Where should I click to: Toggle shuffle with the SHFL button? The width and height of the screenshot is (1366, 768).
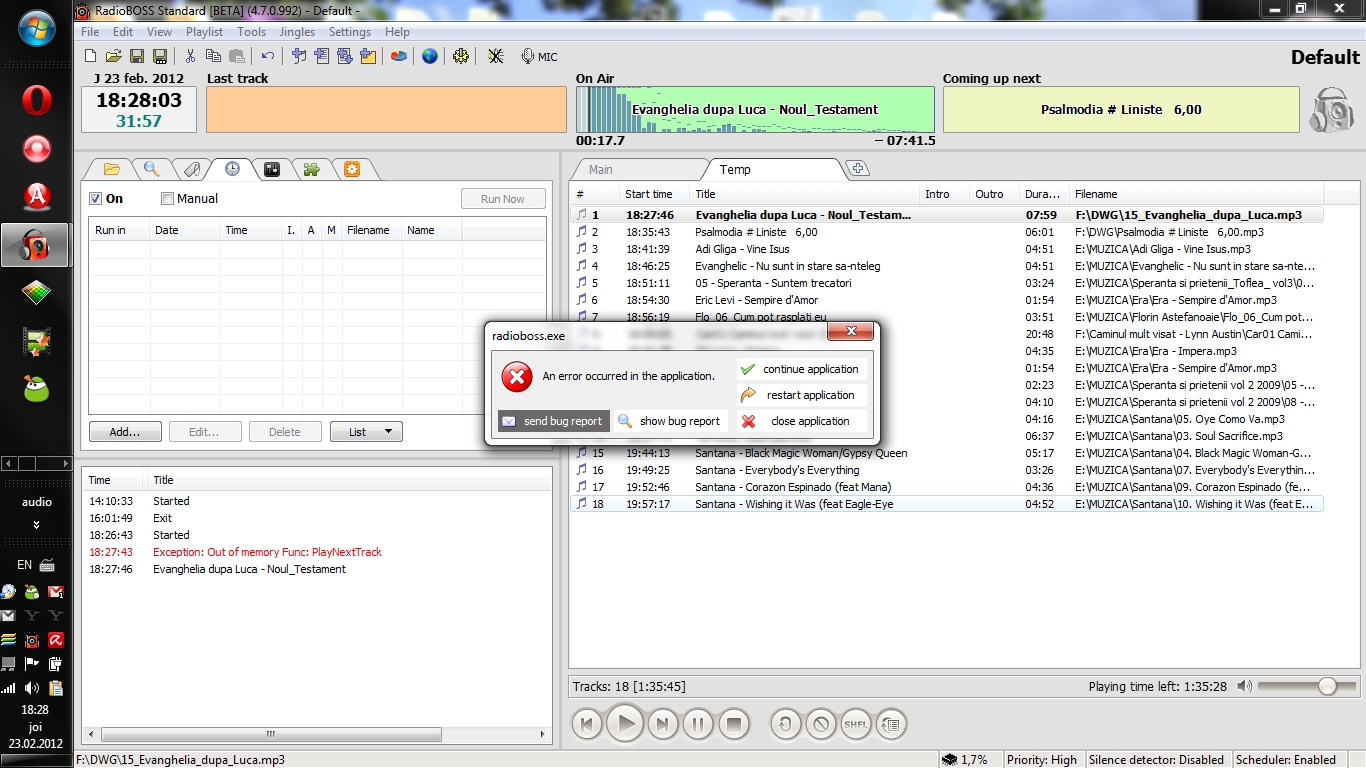pos(856,723)
